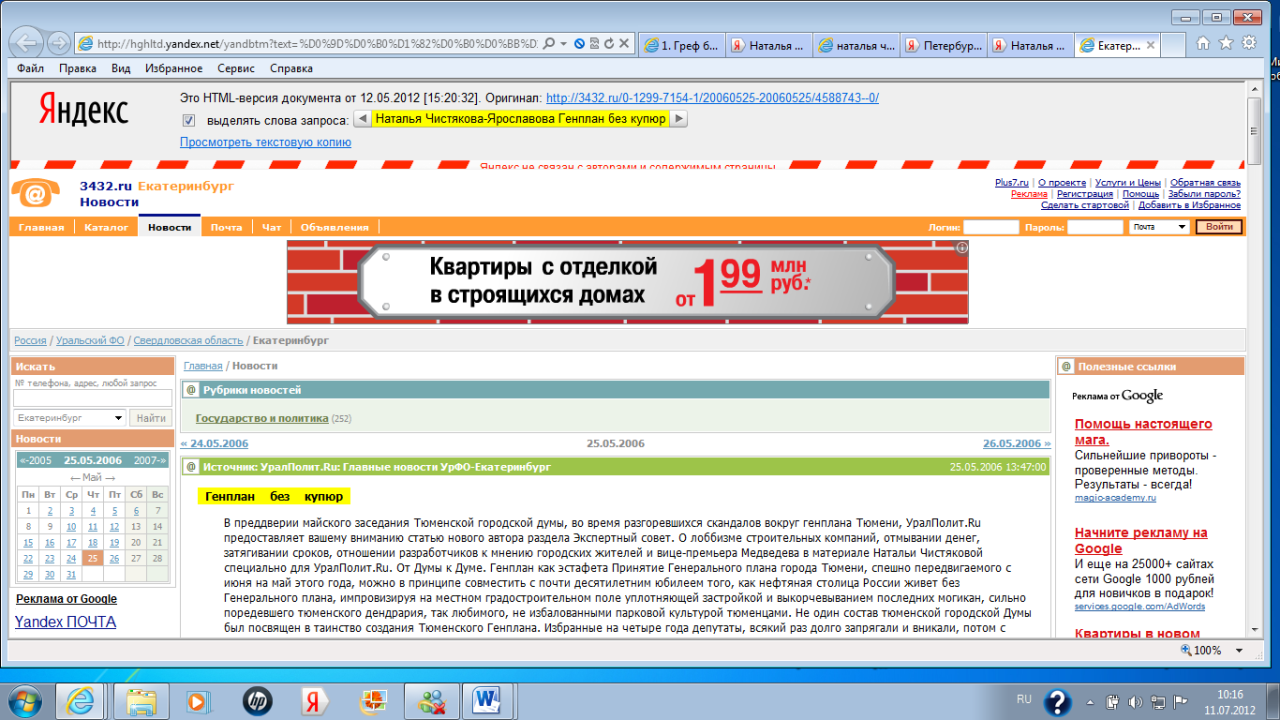Click the browser Back arrow button
The width and height of the screenshot is (1280, 720).
point(26,43)
